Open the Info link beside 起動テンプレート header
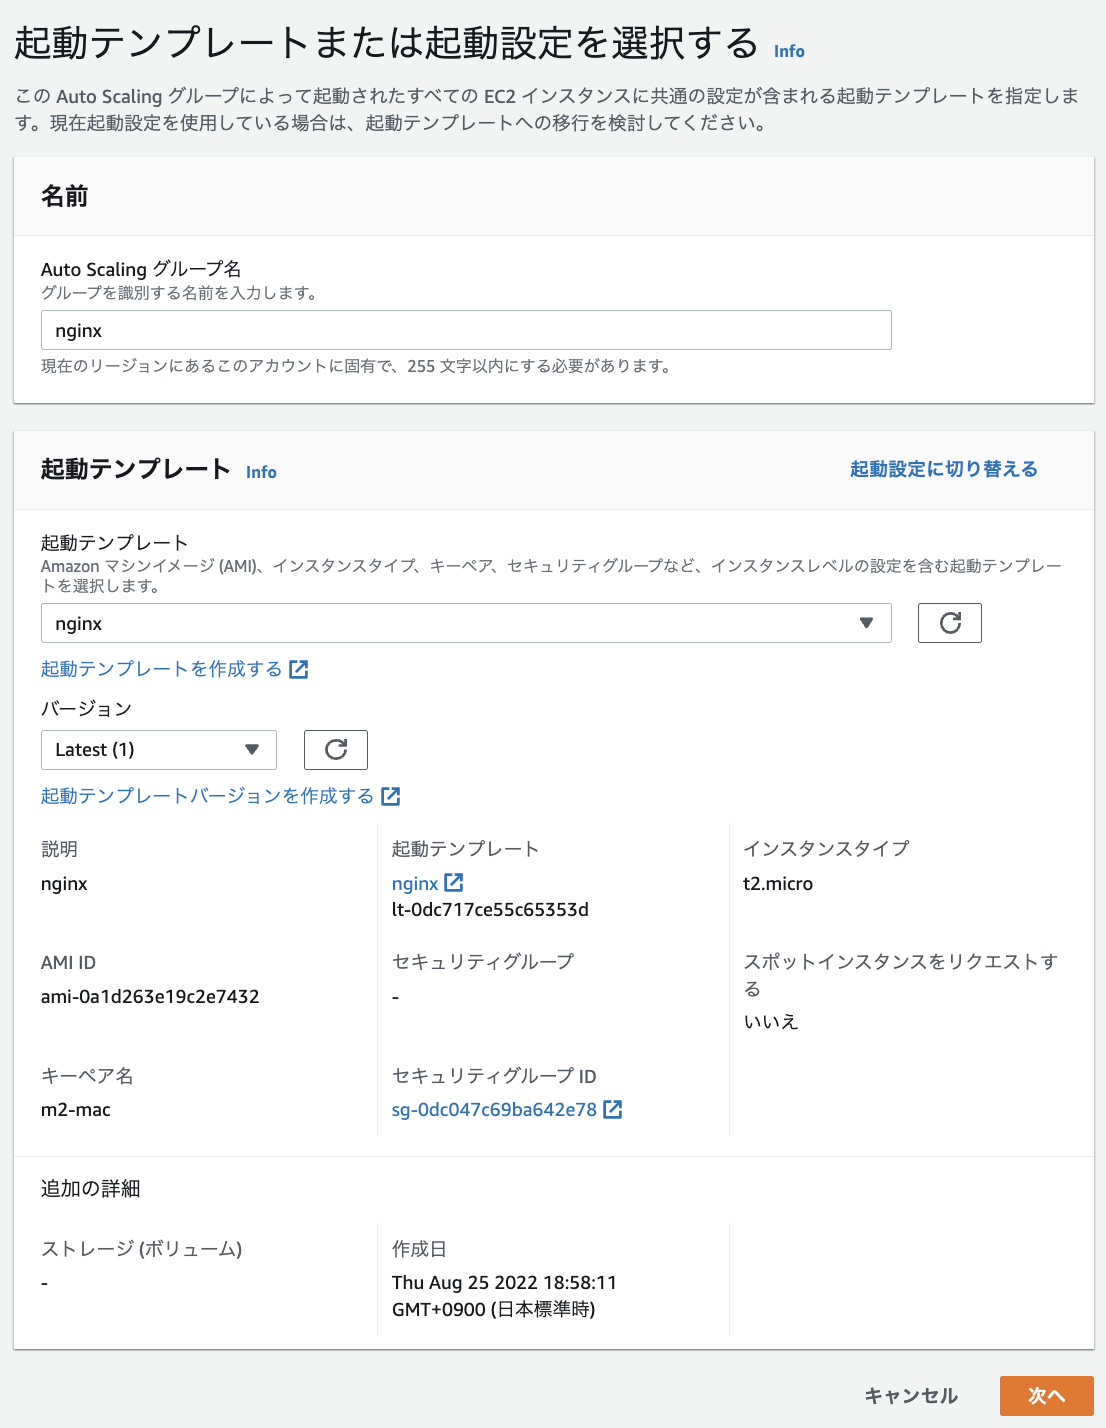The height and width of the screenshot is (1428, 1106). pos(261,471)
